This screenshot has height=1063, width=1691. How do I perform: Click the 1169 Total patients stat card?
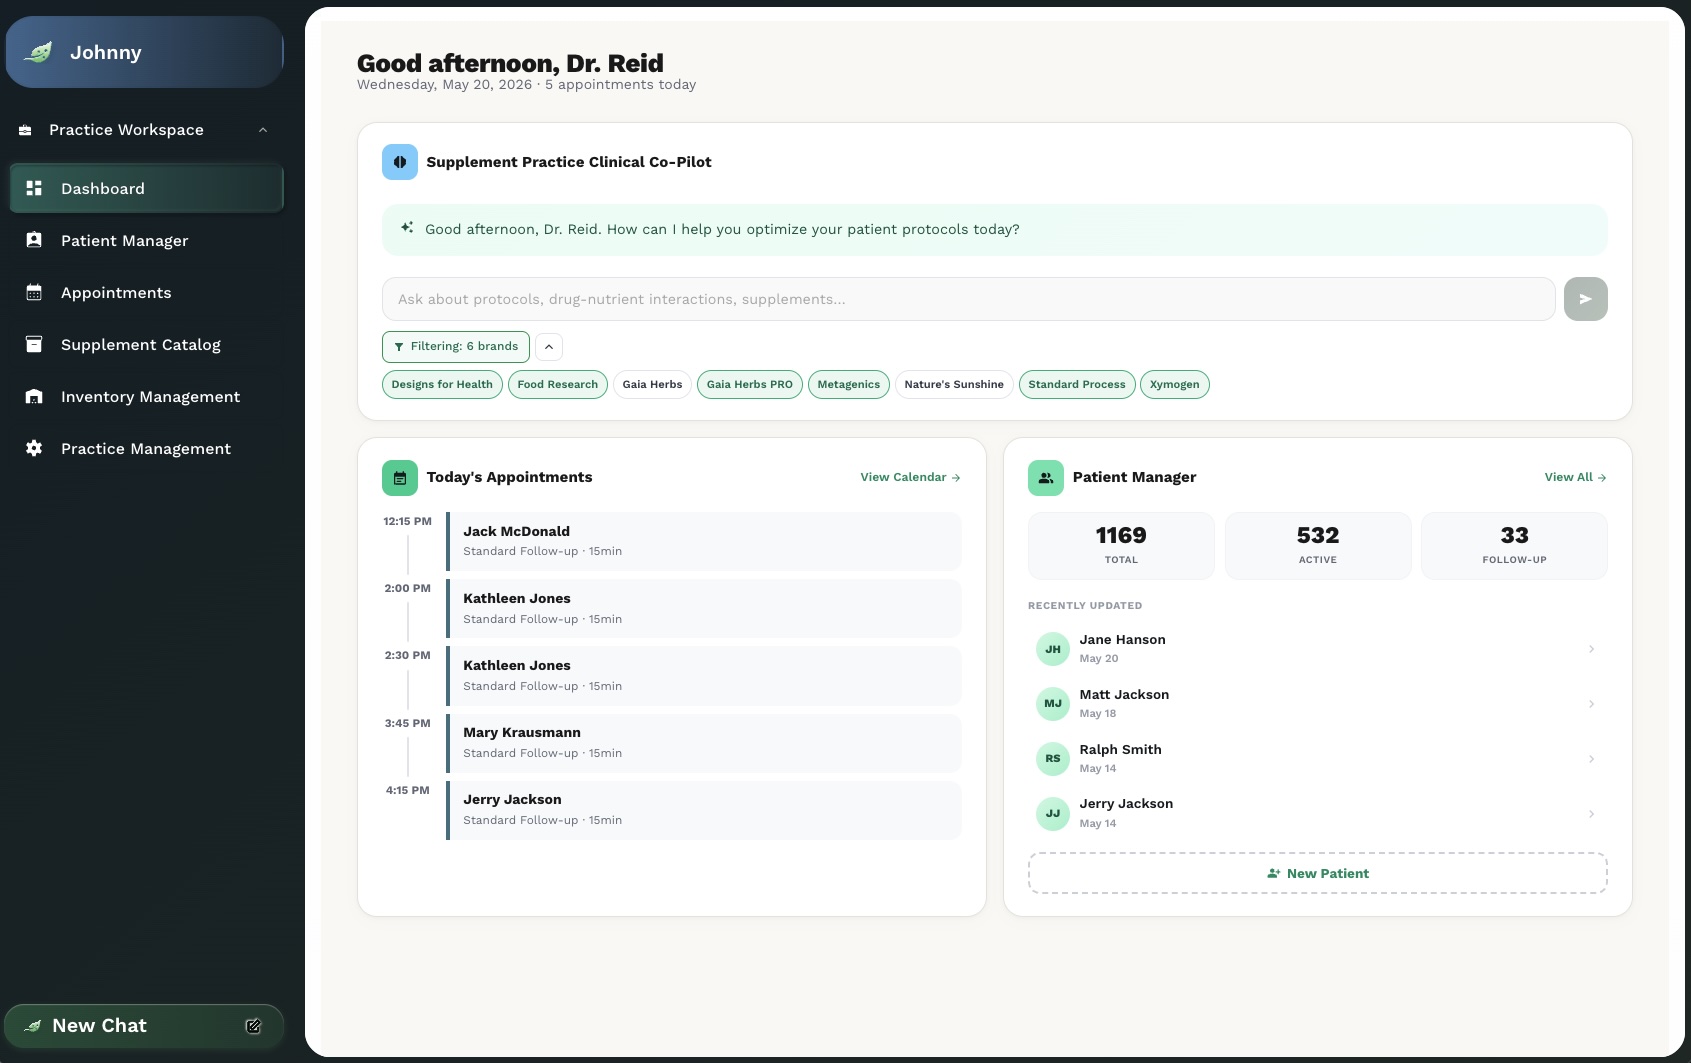[x=1121, y=546]
